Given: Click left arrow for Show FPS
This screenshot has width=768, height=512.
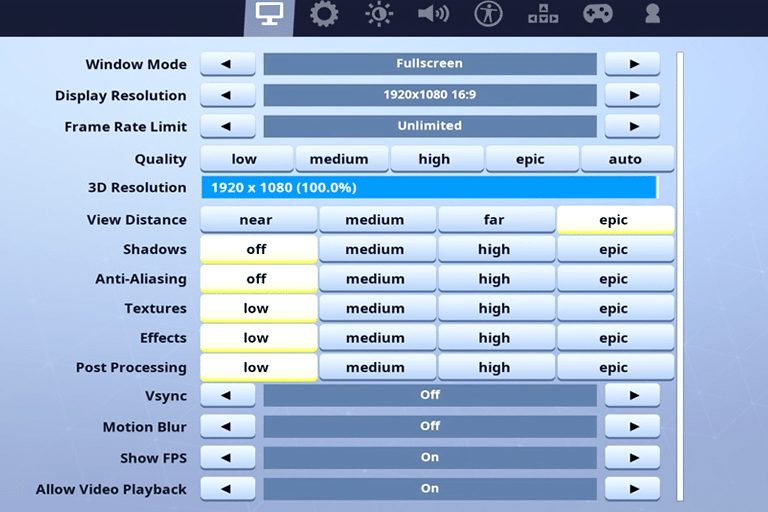Looking at the screenshot, I should click(x=228, y=458).
